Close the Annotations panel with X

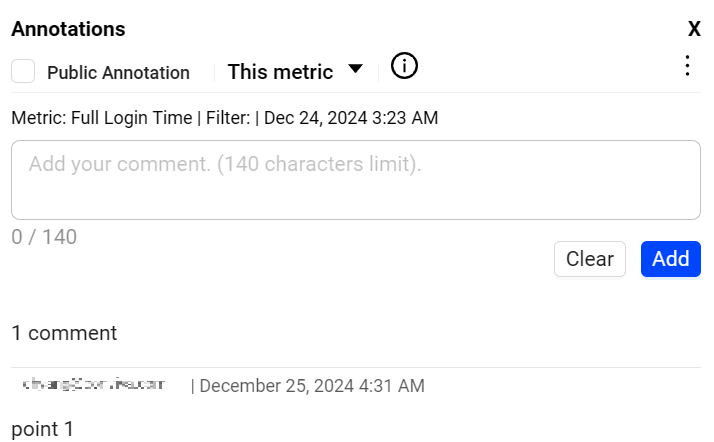694,30
